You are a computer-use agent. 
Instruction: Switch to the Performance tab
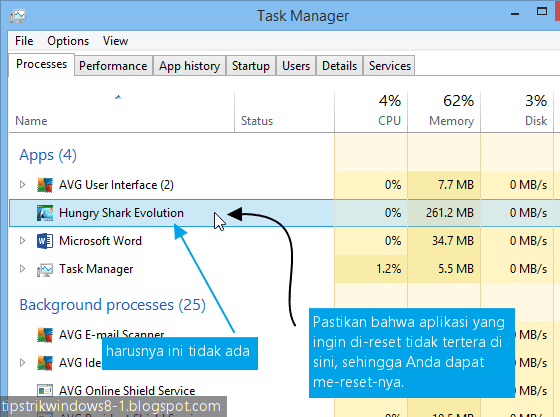pos(113,66)
